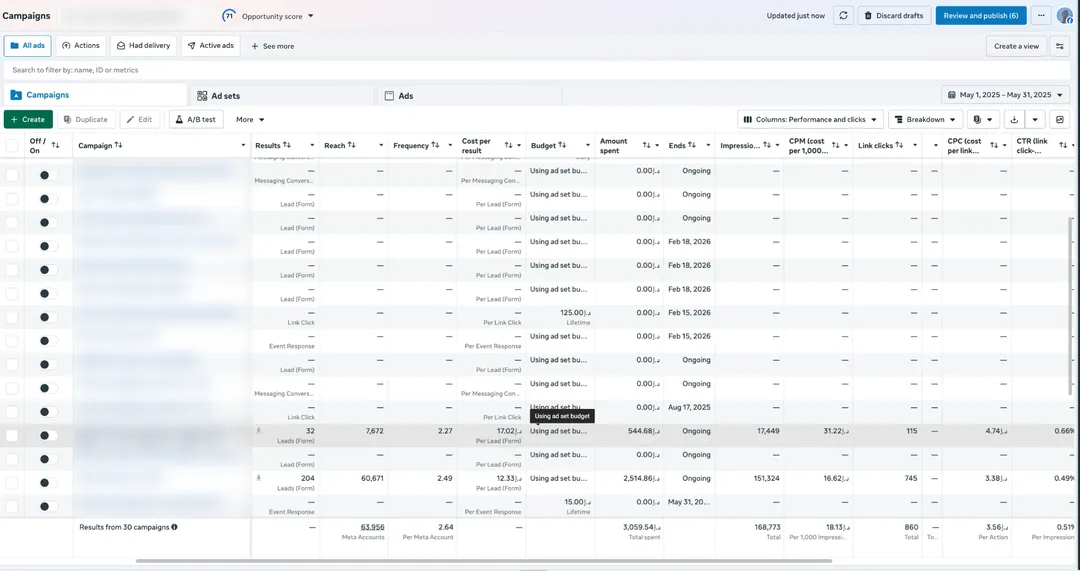Viewport: 1080px width, 571px height.
Task: Export table data with download icon
Action: coord(1014,119)
